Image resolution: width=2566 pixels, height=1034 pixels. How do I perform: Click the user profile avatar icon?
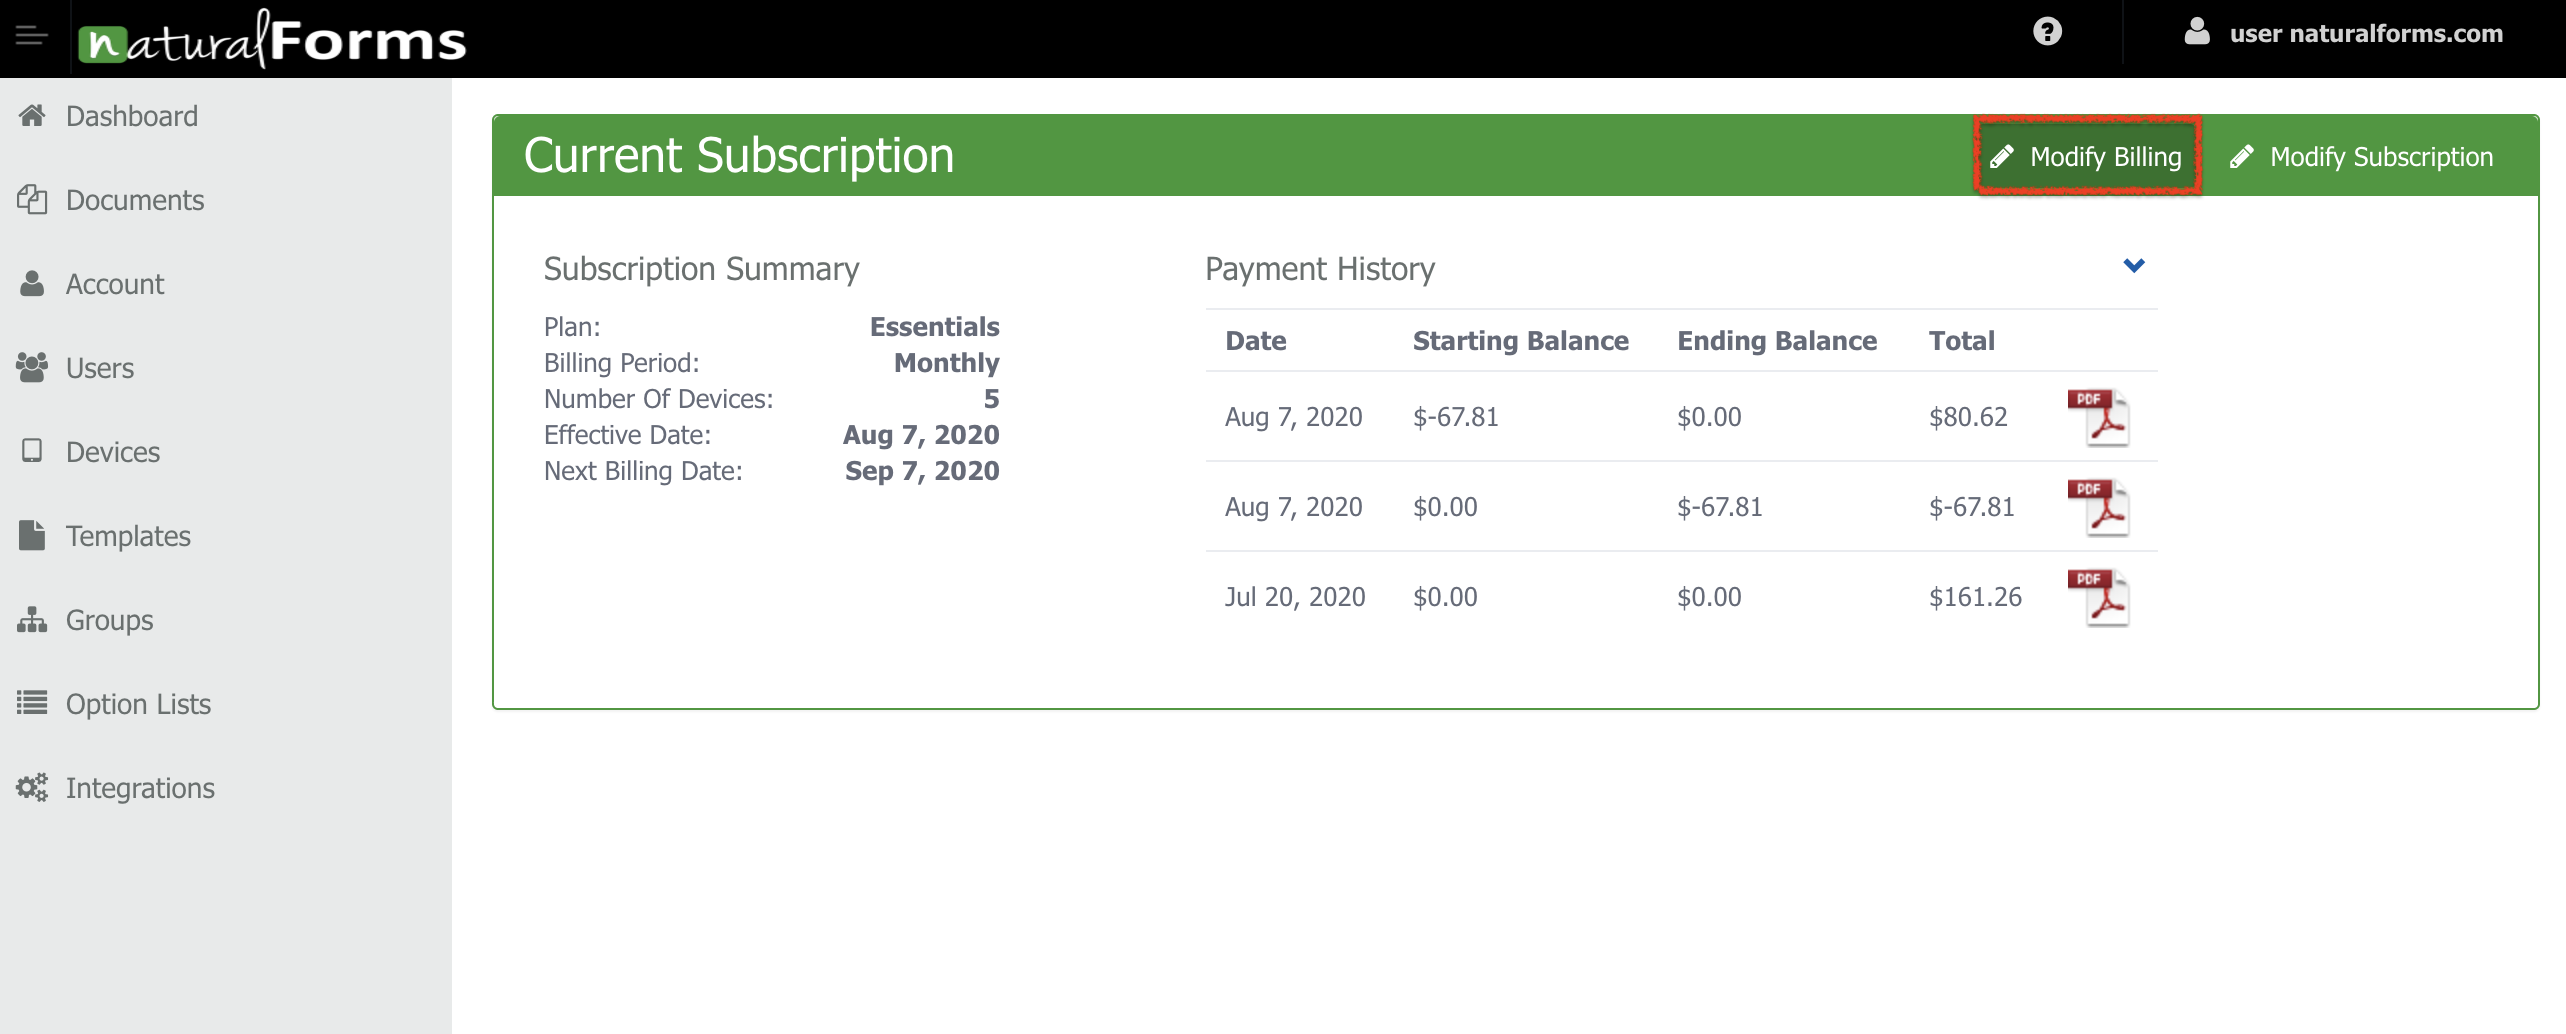tap(2196, 32)
